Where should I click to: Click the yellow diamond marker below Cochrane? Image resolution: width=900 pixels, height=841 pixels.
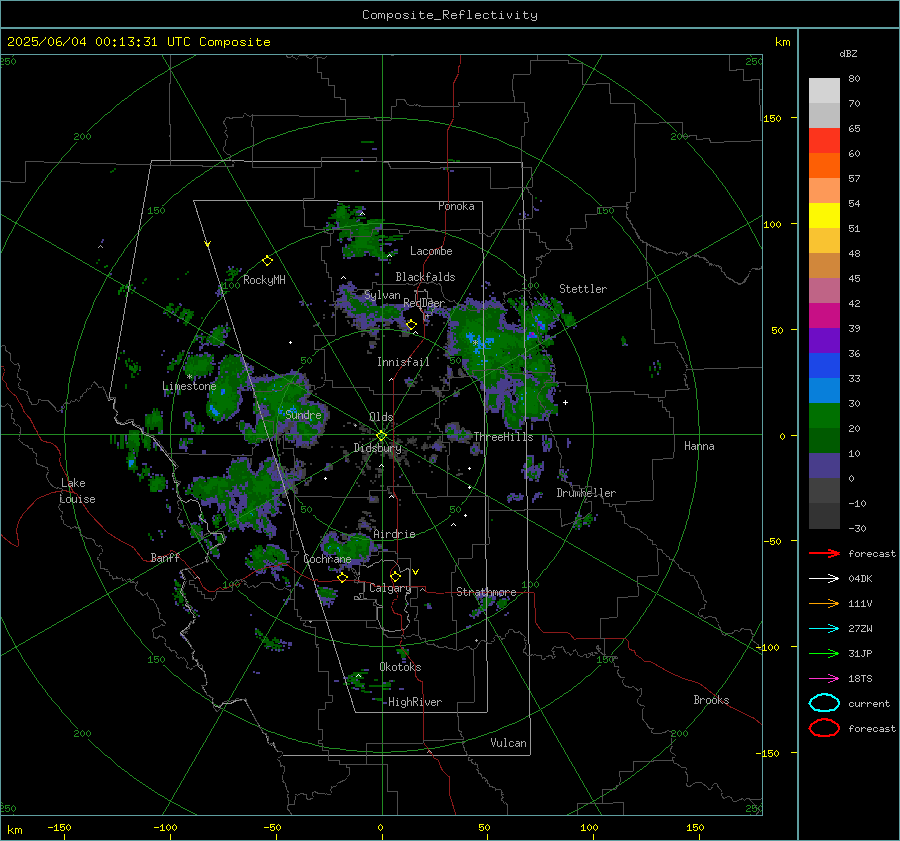(343, 577)
